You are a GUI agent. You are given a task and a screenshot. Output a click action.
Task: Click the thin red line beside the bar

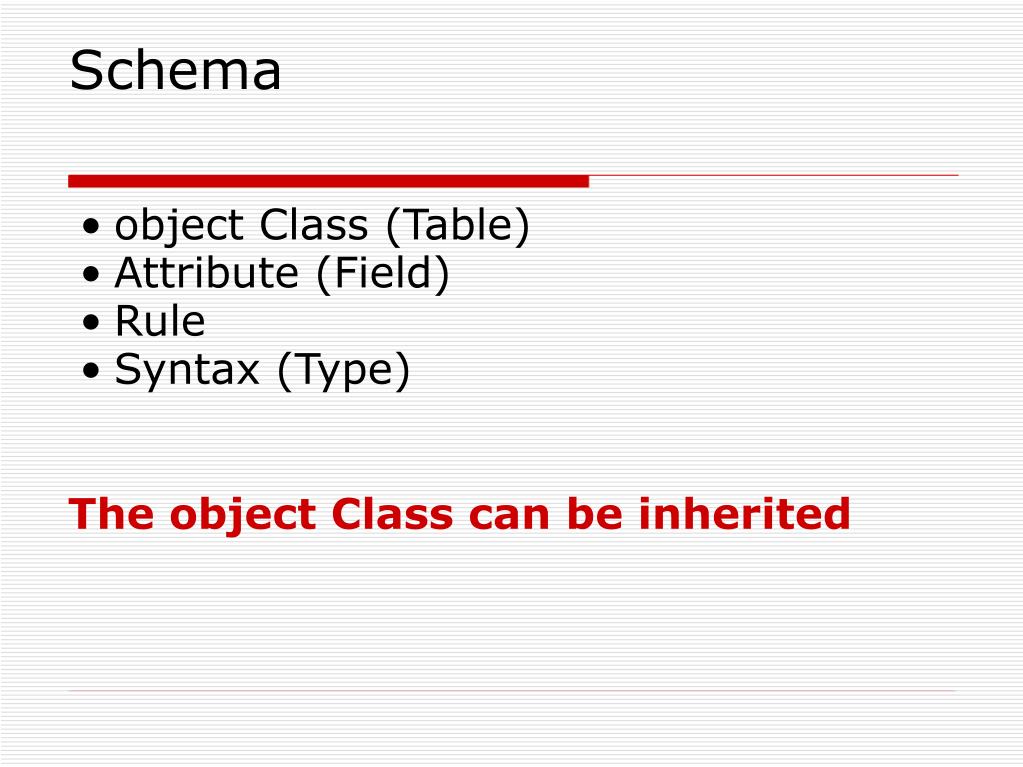[x=774, y=175]
